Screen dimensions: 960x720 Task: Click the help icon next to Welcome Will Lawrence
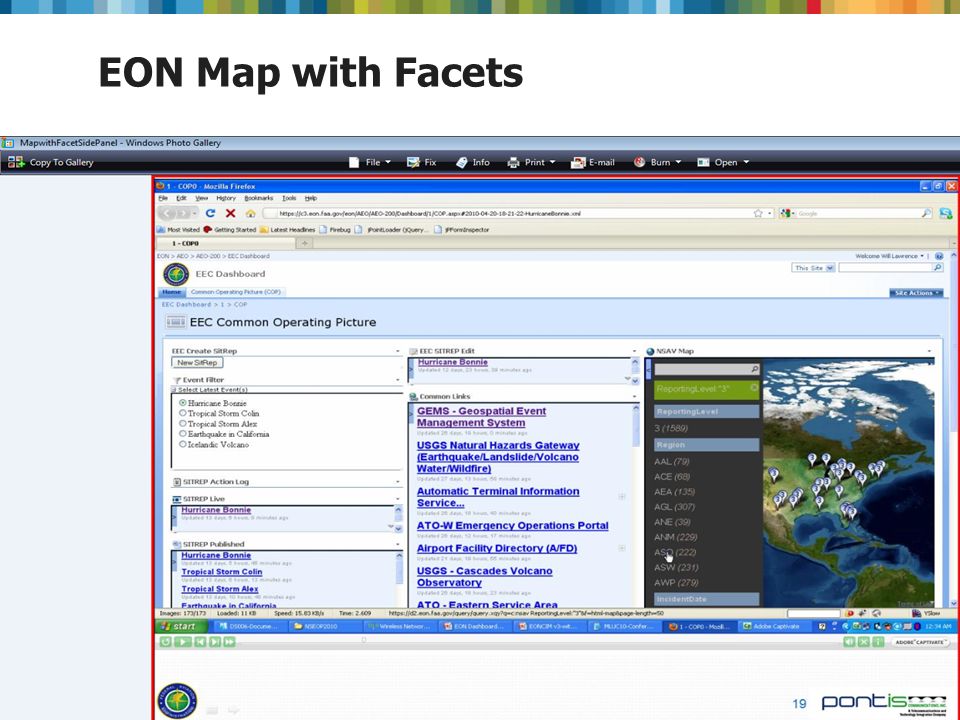click(x=939, y=256)
